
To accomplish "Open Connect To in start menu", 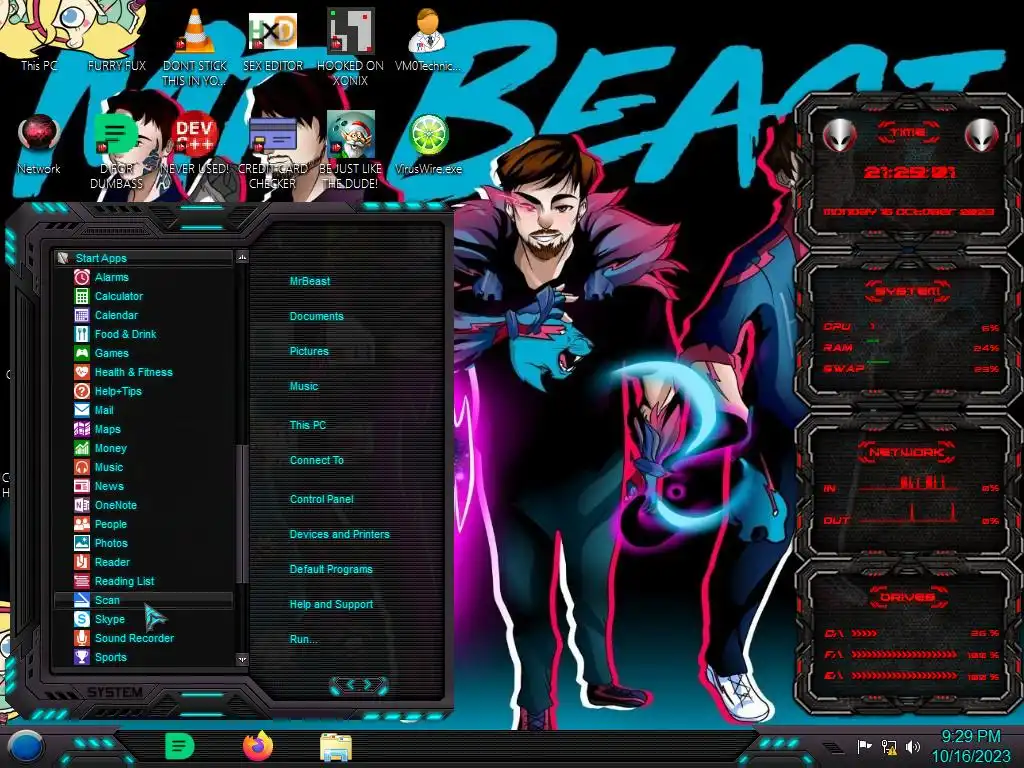I will point(317,460).
